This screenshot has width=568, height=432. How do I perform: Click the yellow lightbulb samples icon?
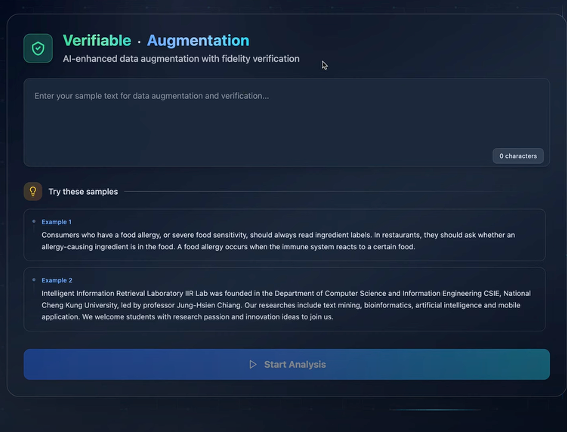tap(33, 191)
